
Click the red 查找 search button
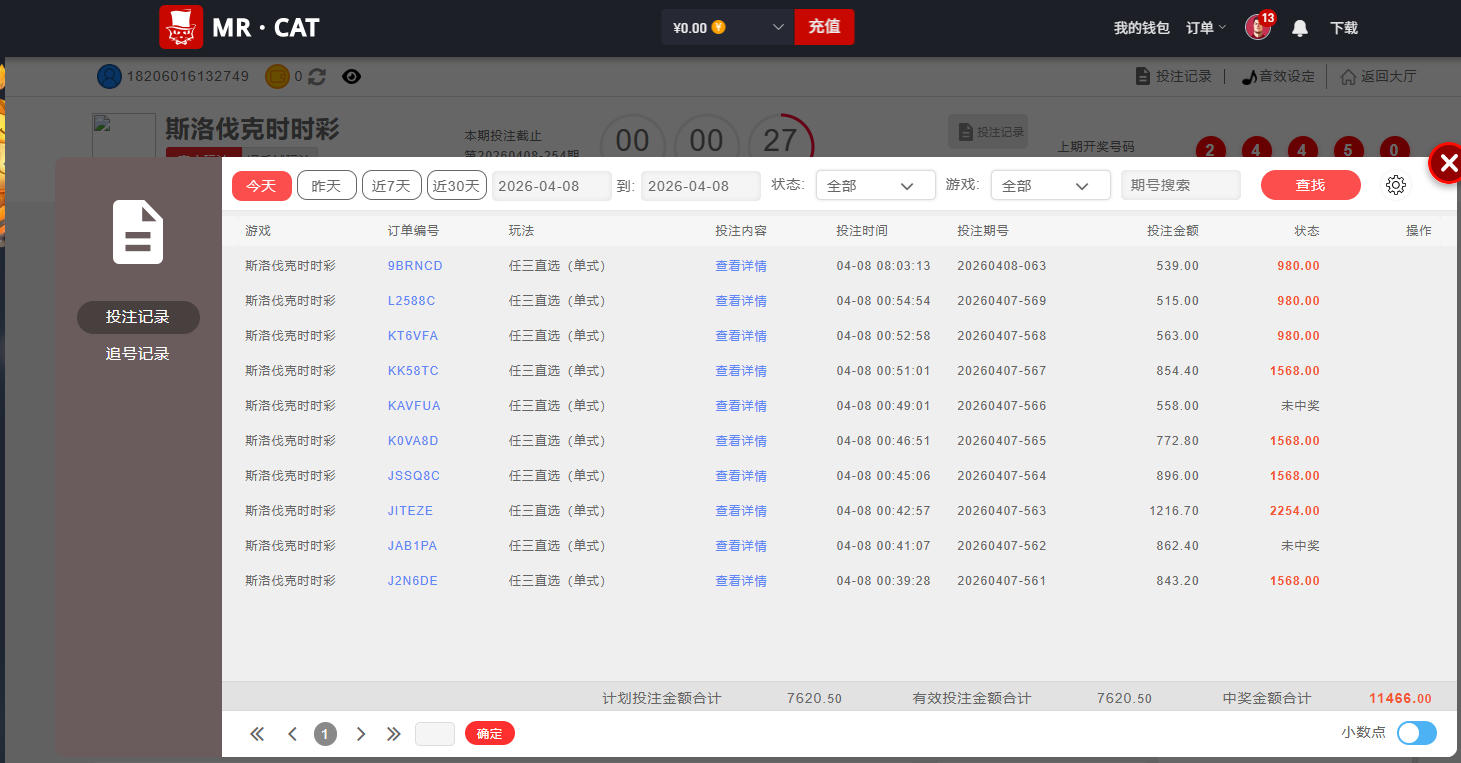[x=1310, y=185]
